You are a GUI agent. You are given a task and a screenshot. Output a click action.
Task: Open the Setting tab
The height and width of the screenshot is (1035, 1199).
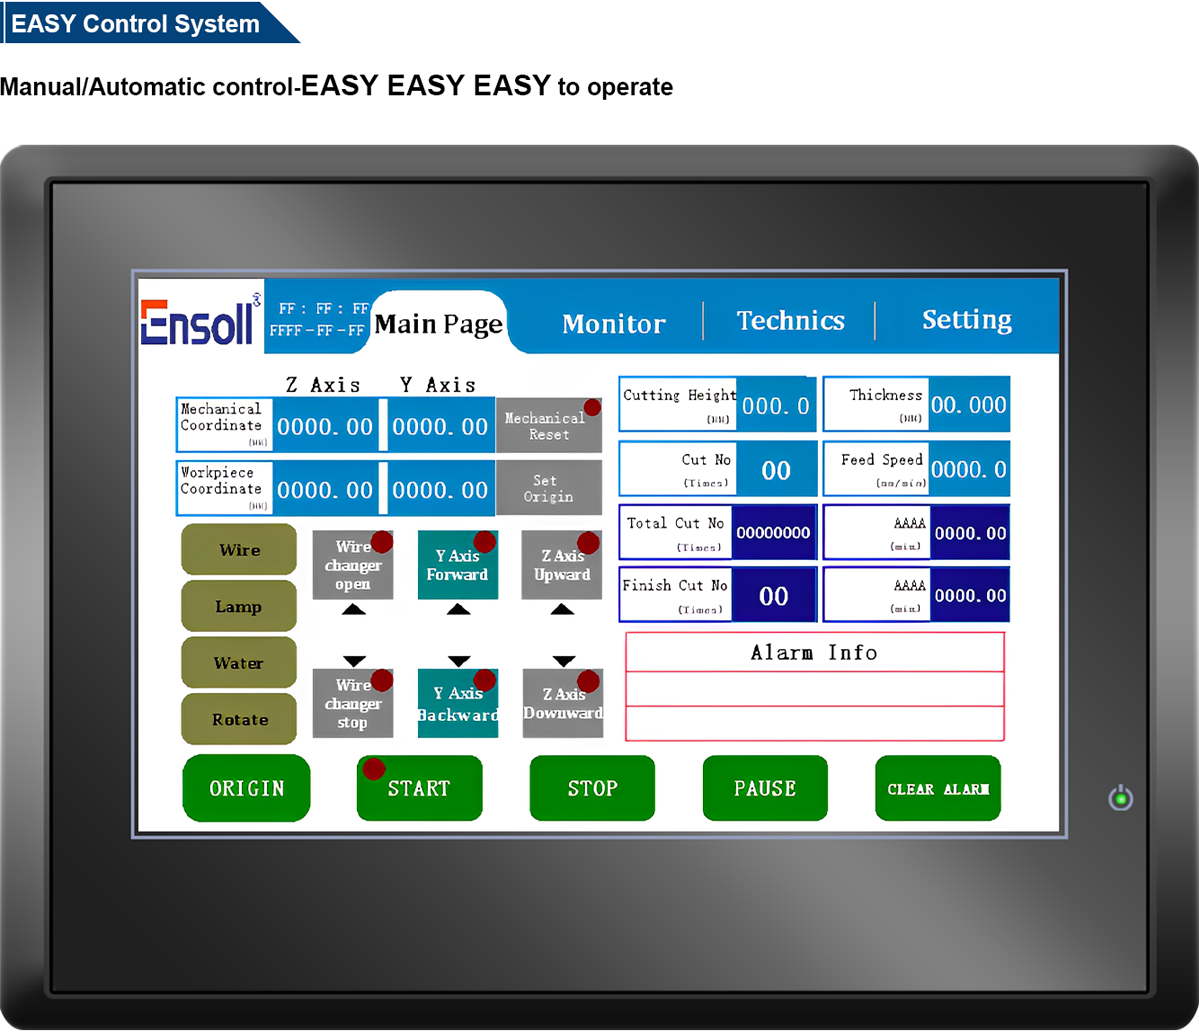point(967,320)
